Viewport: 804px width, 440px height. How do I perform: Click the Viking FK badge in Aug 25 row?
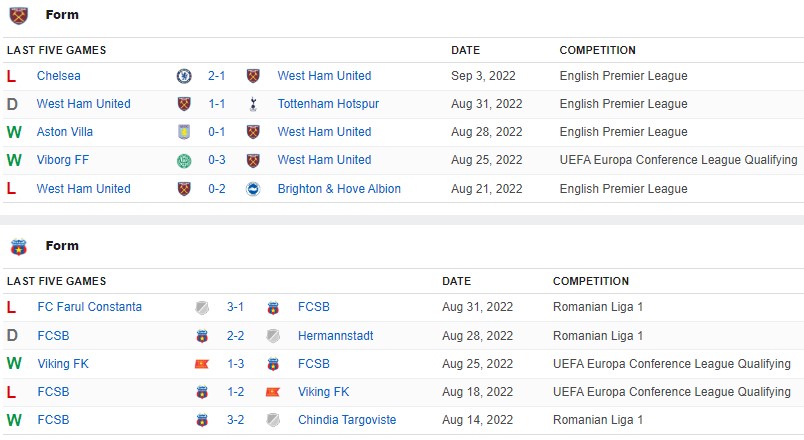pos(202,364)
